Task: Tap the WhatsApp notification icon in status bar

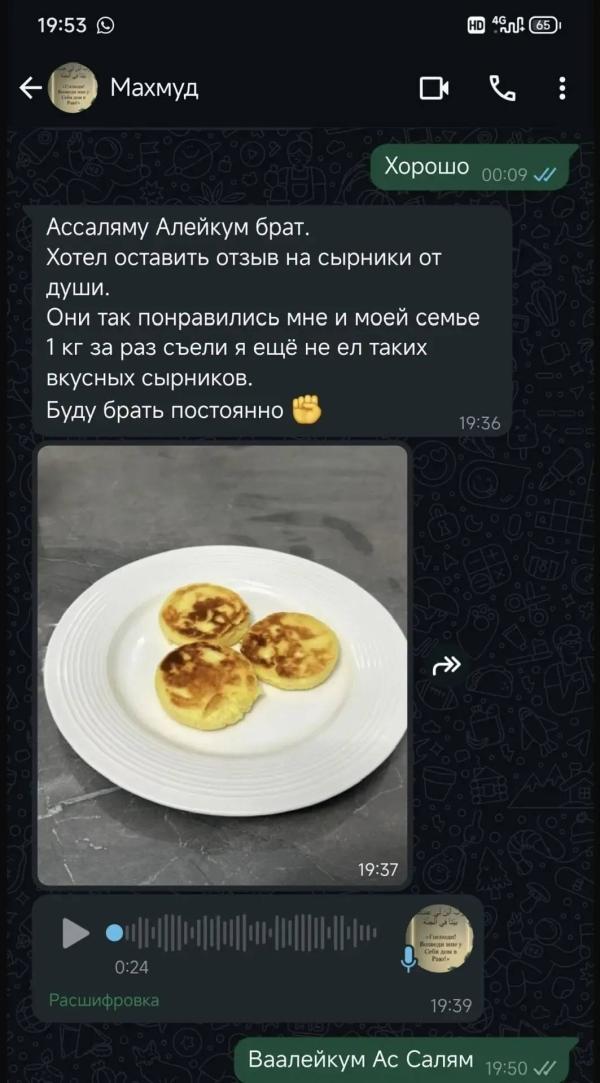Action: click(106, 26)
